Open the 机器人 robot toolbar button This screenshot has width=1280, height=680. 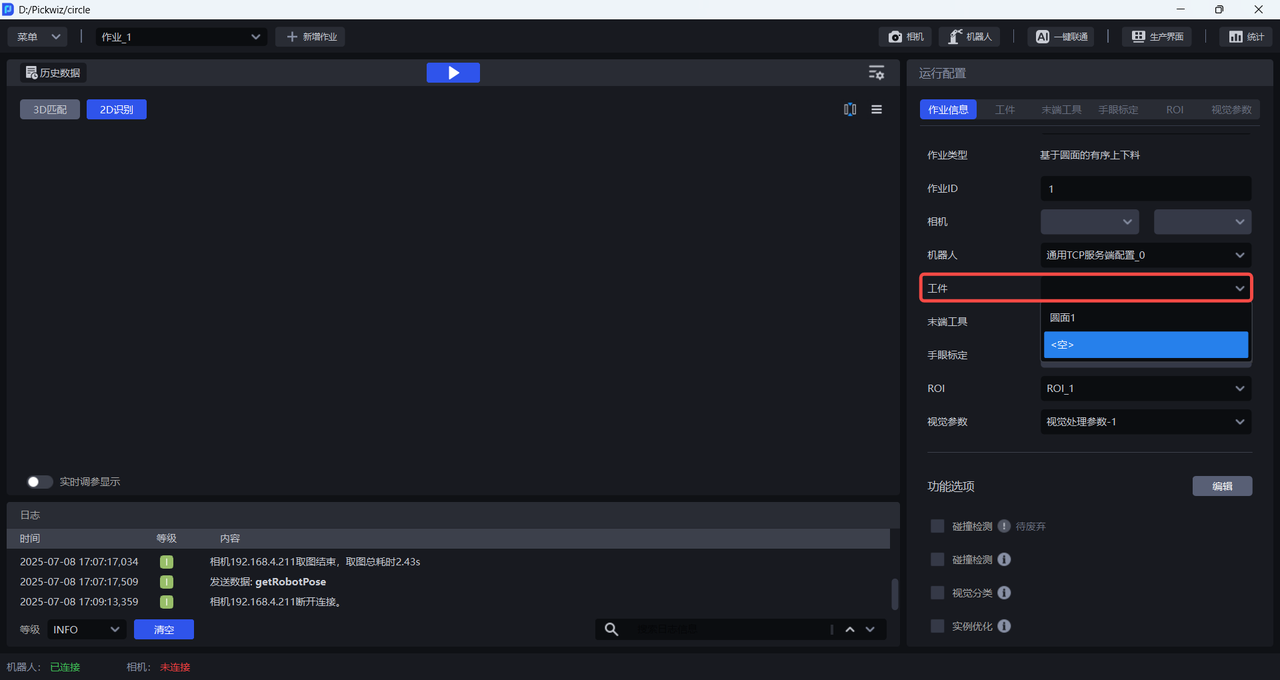(969, 37)
